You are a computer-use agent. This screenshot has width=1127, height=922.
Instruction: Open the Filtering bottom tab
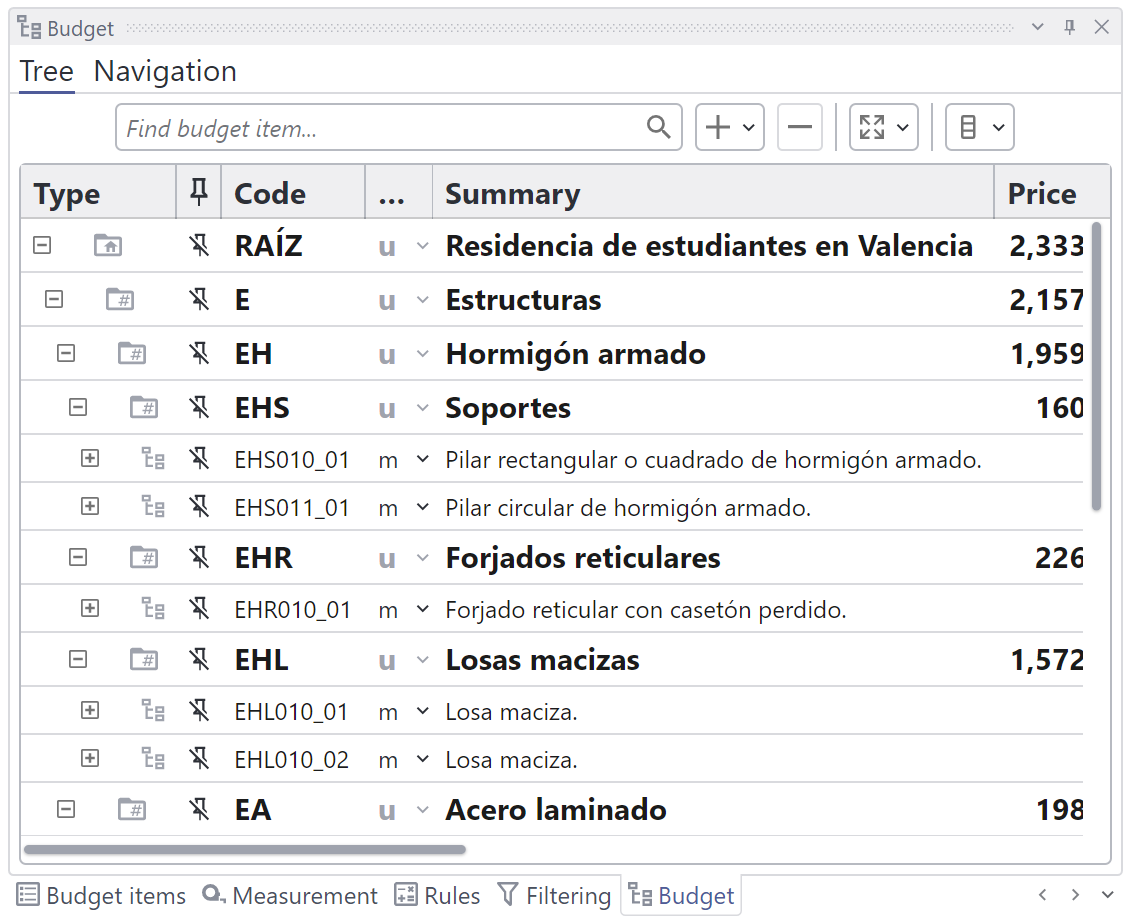554,895
